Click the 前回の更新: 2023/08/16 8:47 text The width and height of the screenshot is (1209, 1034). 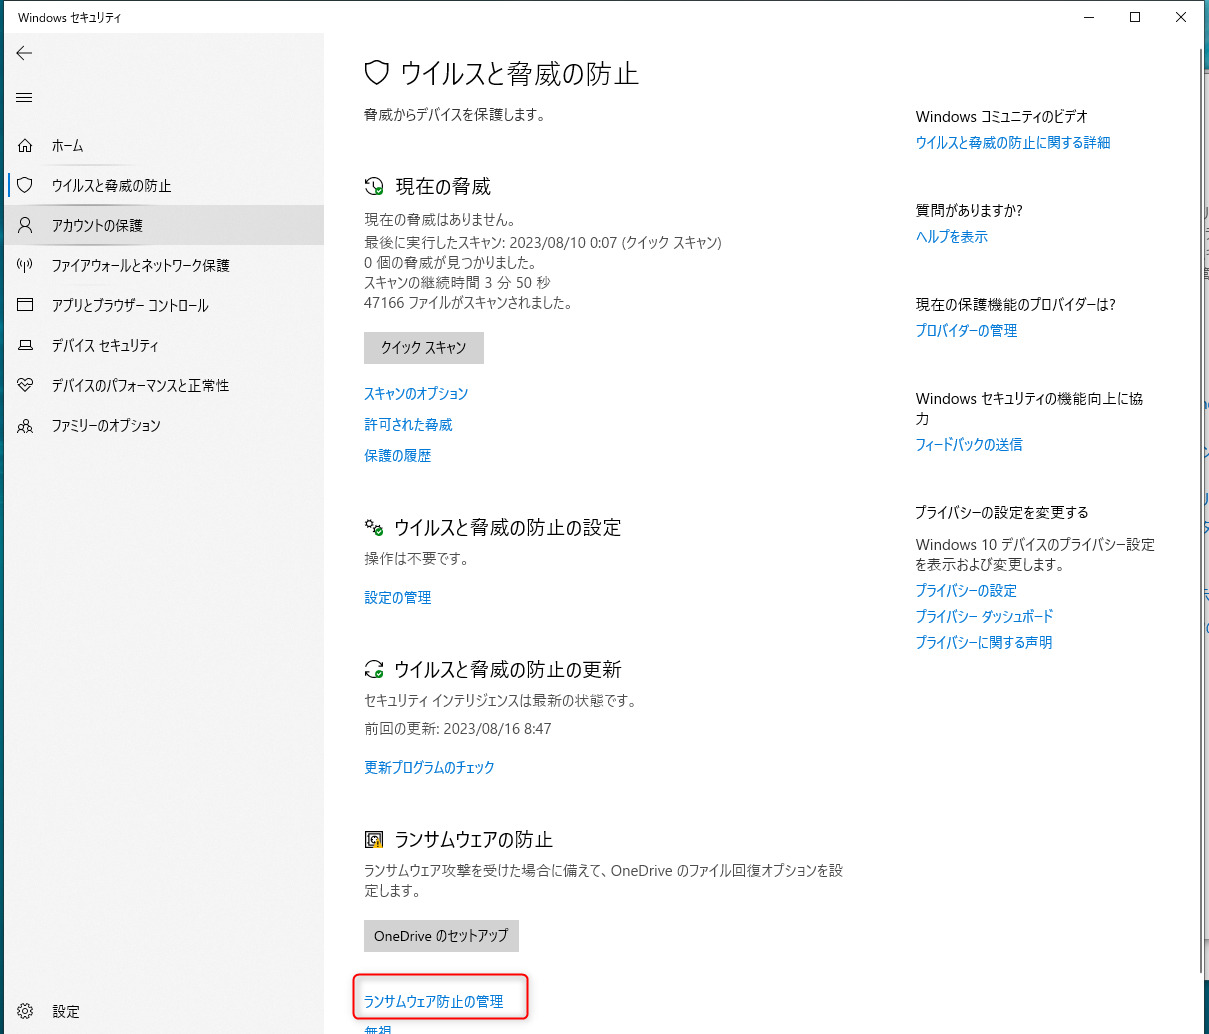pyautogui.click(x=458, y=729)
